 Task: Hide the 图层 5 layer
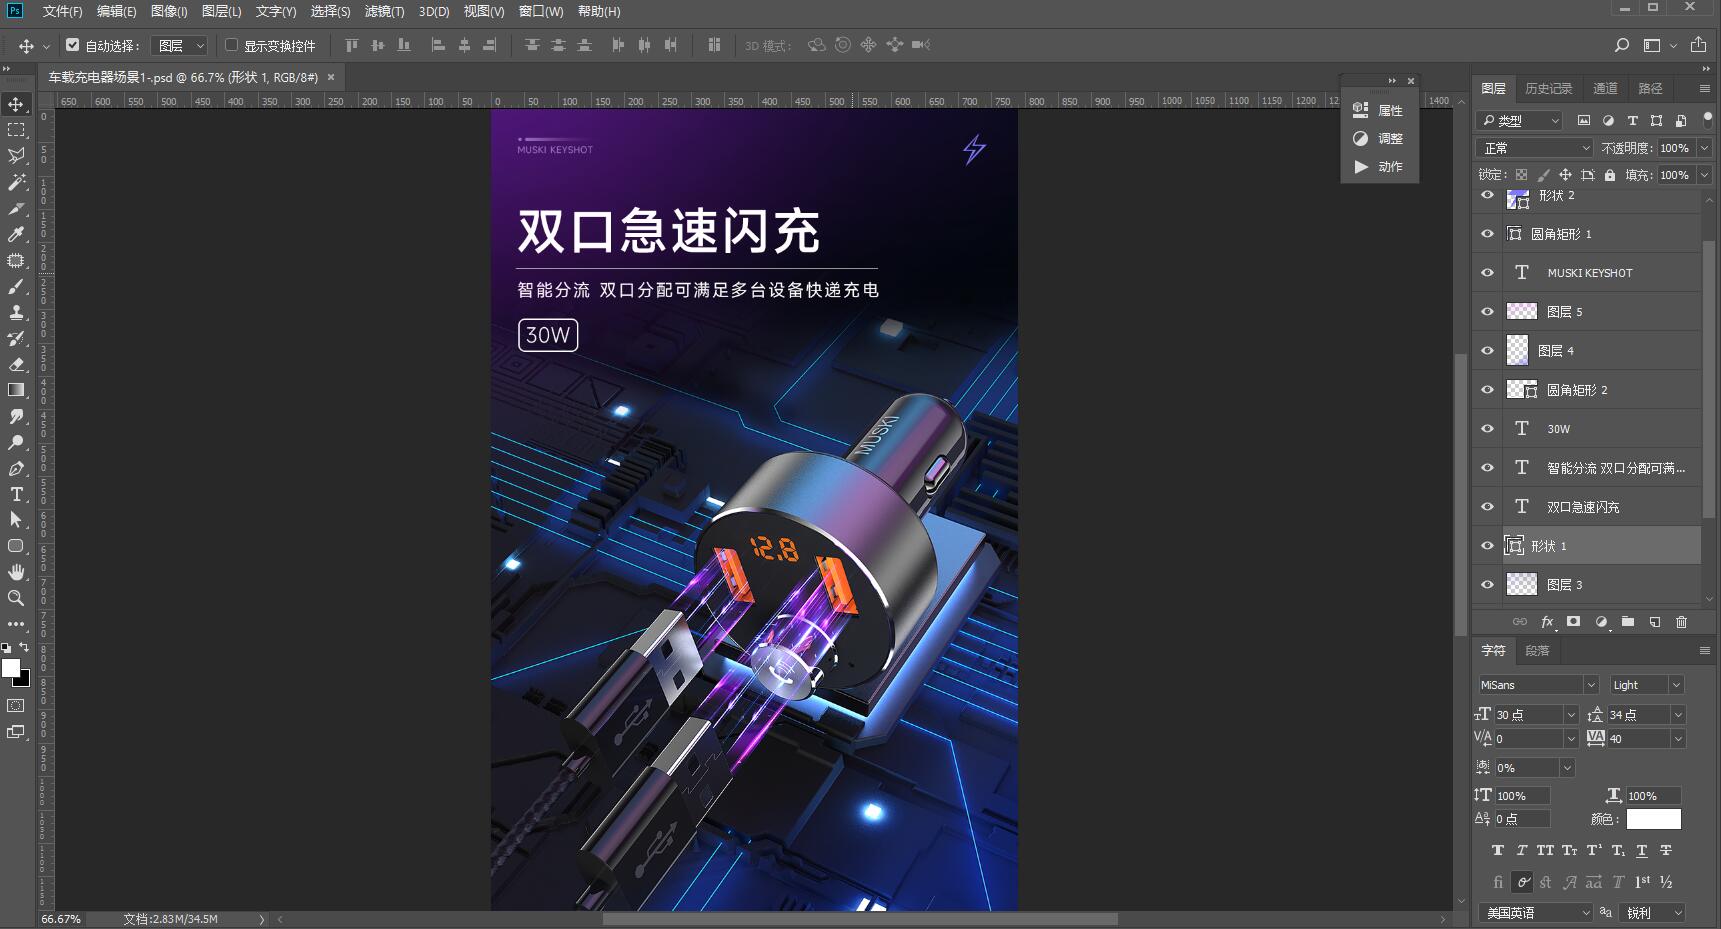(1487, 312)
